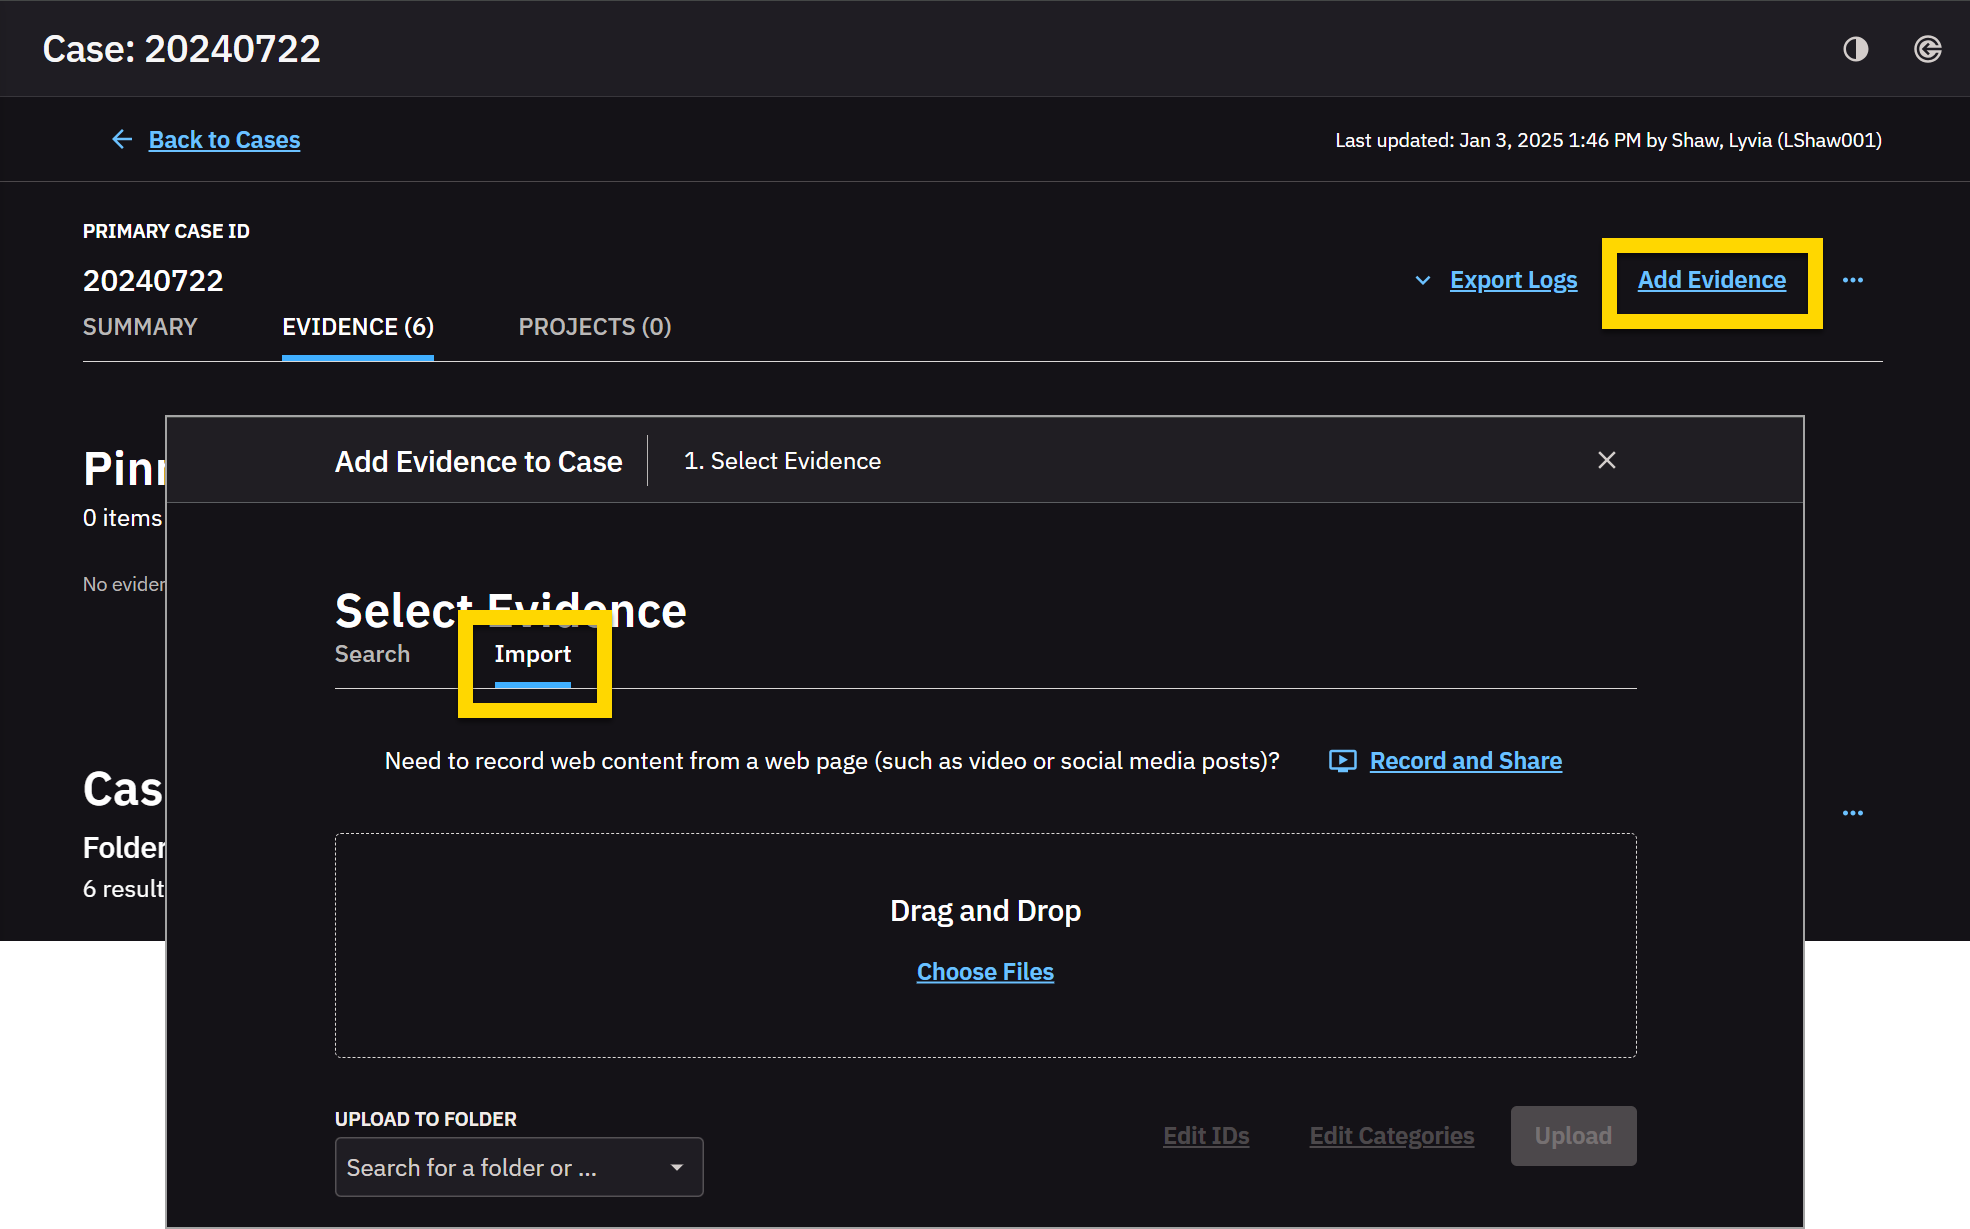The height and width of the screenshot is (1229, 1970).
Task: Switch to Search tab in dialog
Action: [372, 654]
